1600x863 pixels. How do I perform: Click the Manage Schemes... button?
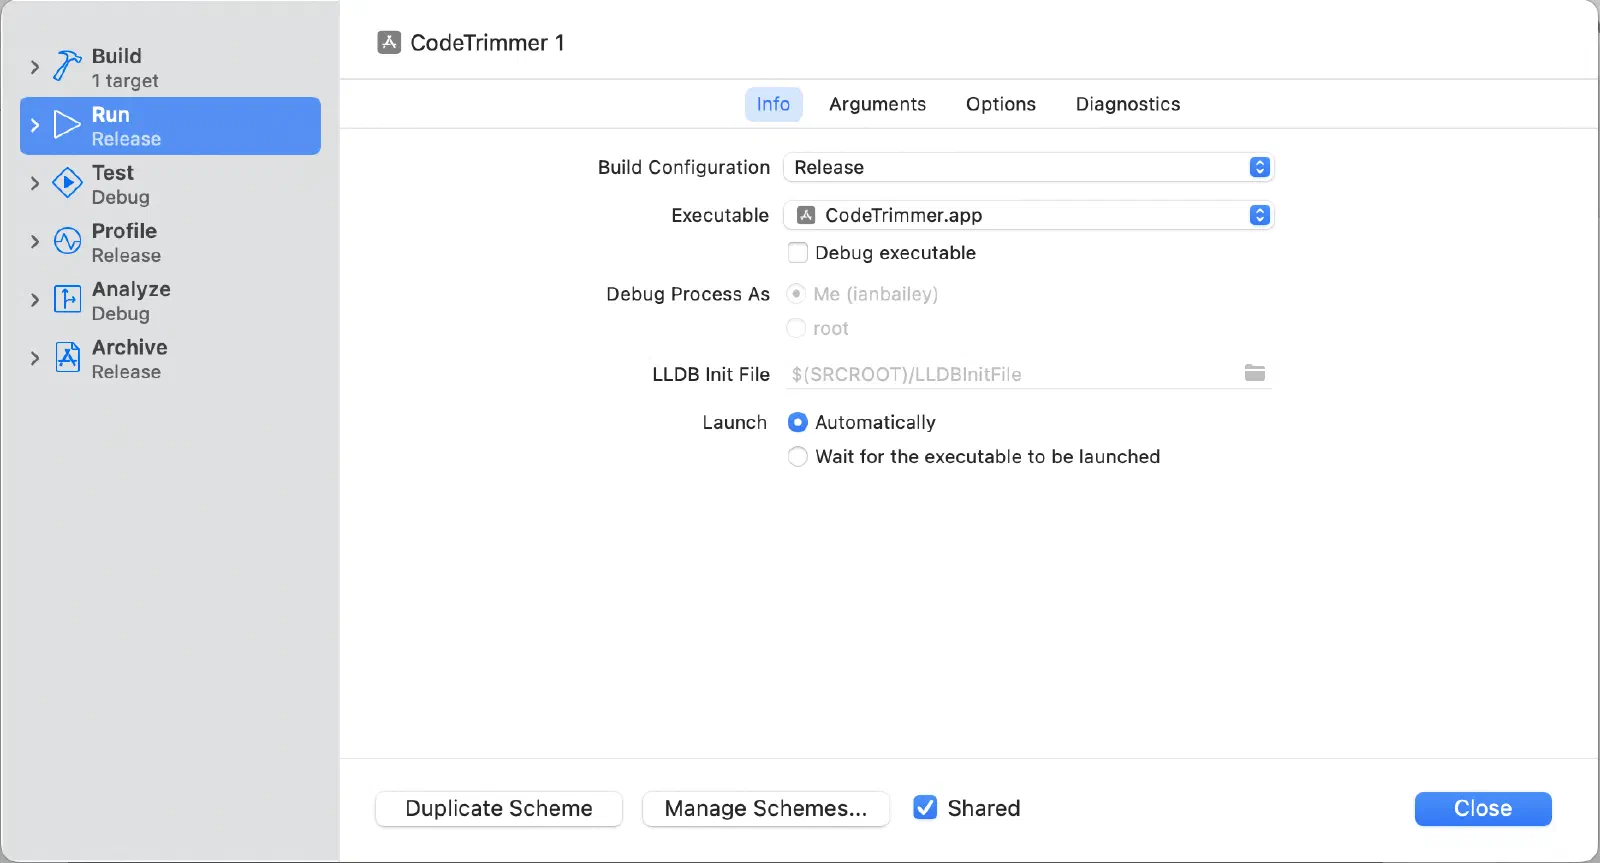[766, 808]
